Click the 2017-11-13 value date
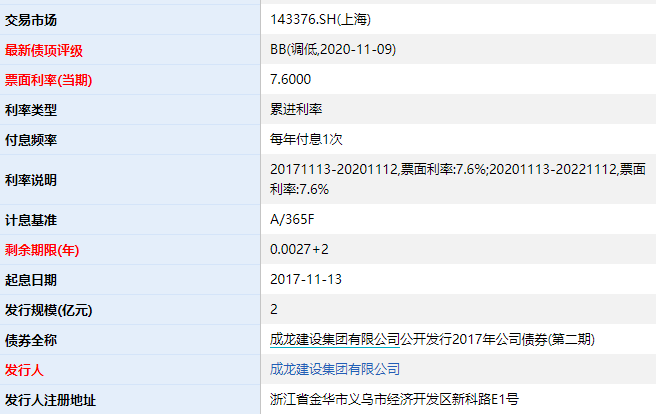This screenshot has width=656, height=414. tap(304, 279)
